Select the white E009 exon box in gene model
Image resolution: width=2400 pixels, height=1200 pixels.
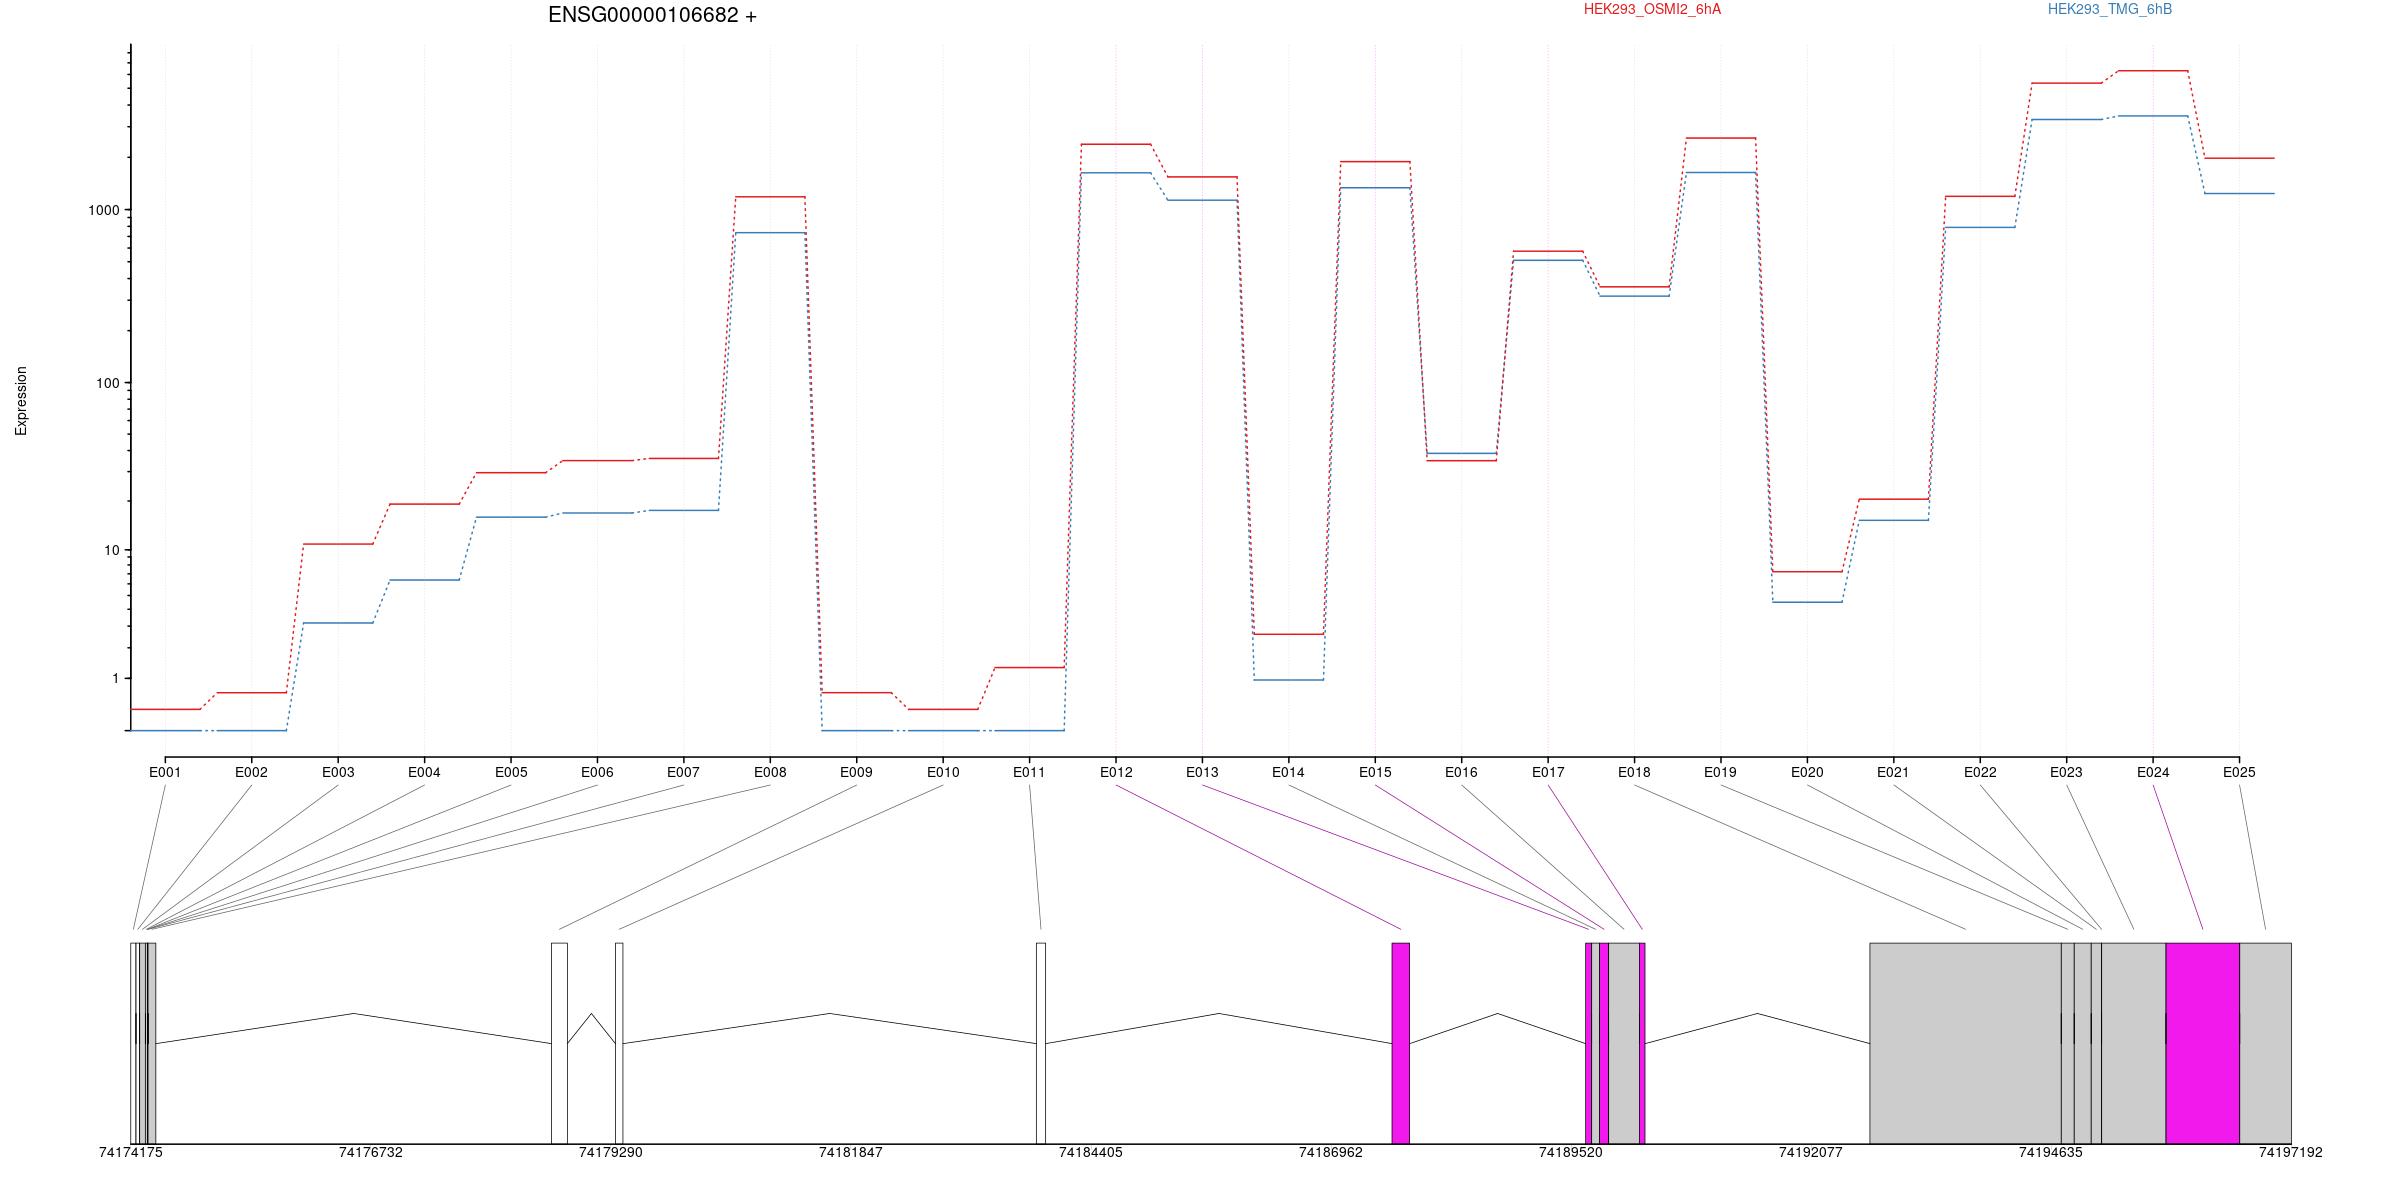click(559, 1043)
